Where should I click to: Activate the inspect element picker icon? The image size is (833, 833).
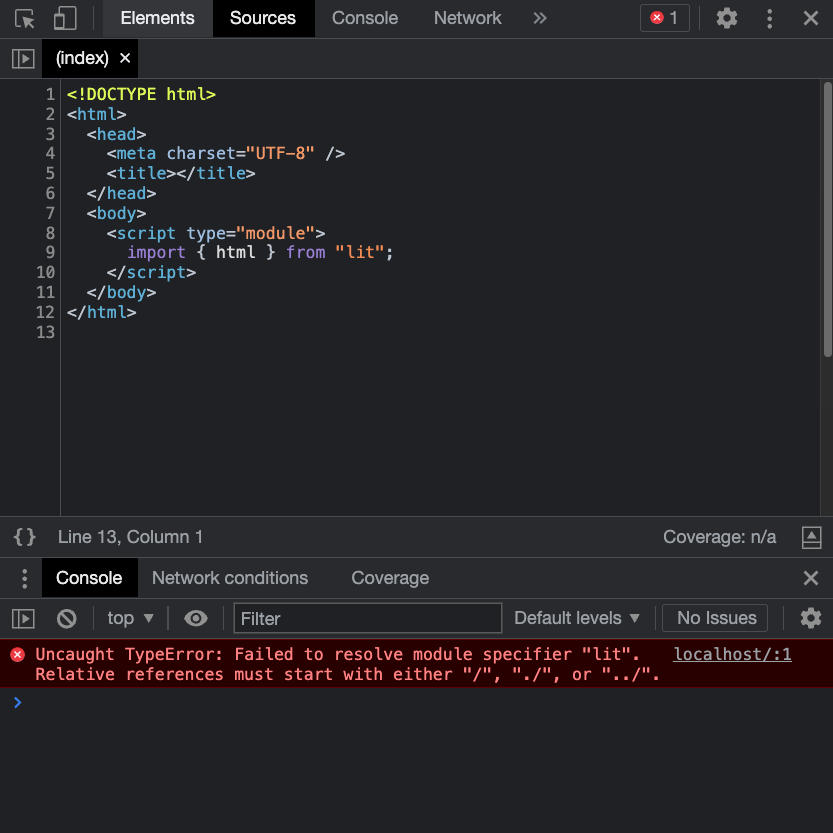click(x=24, y=18)
